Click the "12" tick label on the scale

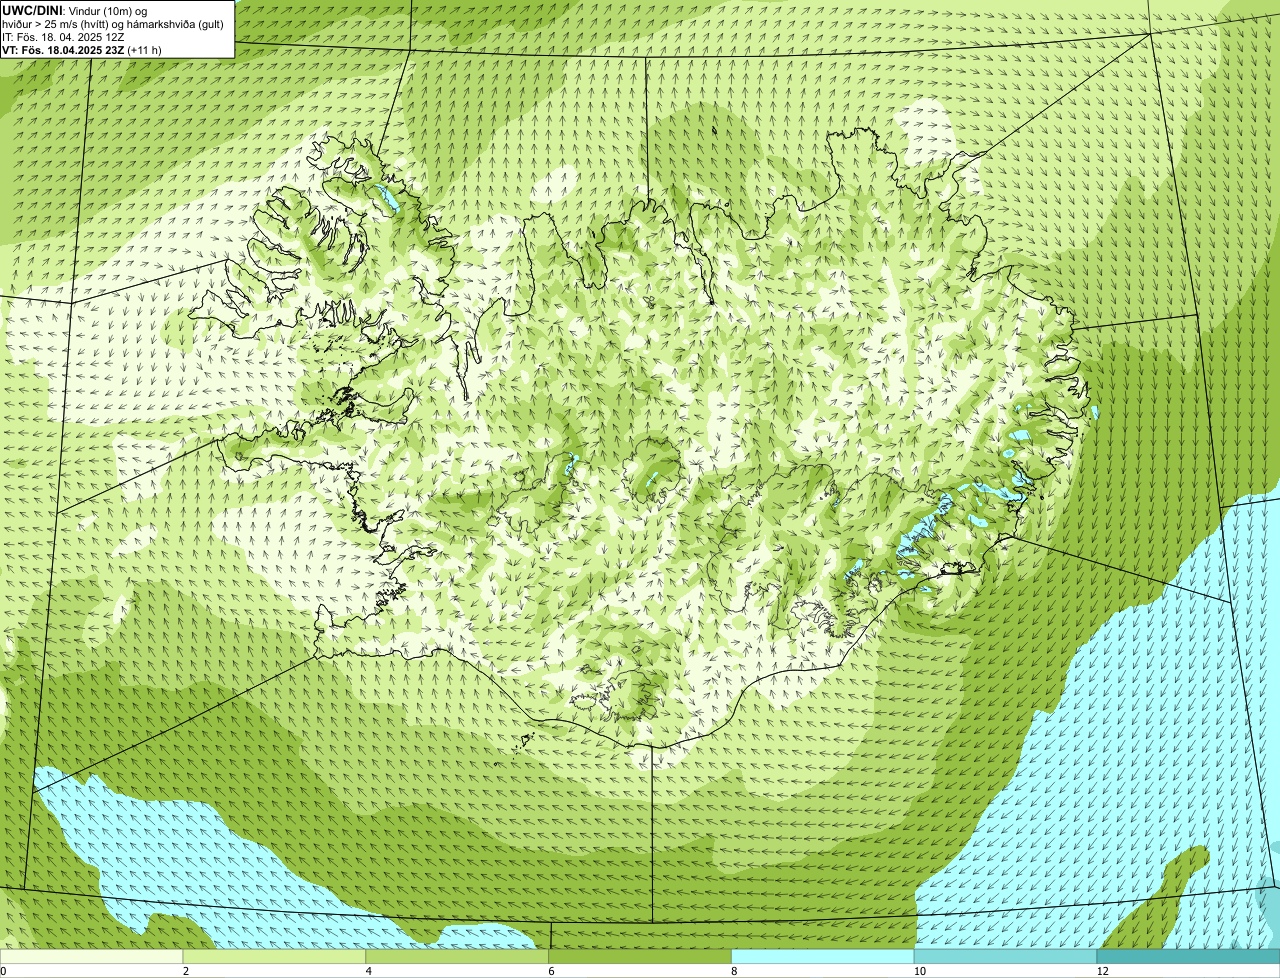pos(1102,971)
